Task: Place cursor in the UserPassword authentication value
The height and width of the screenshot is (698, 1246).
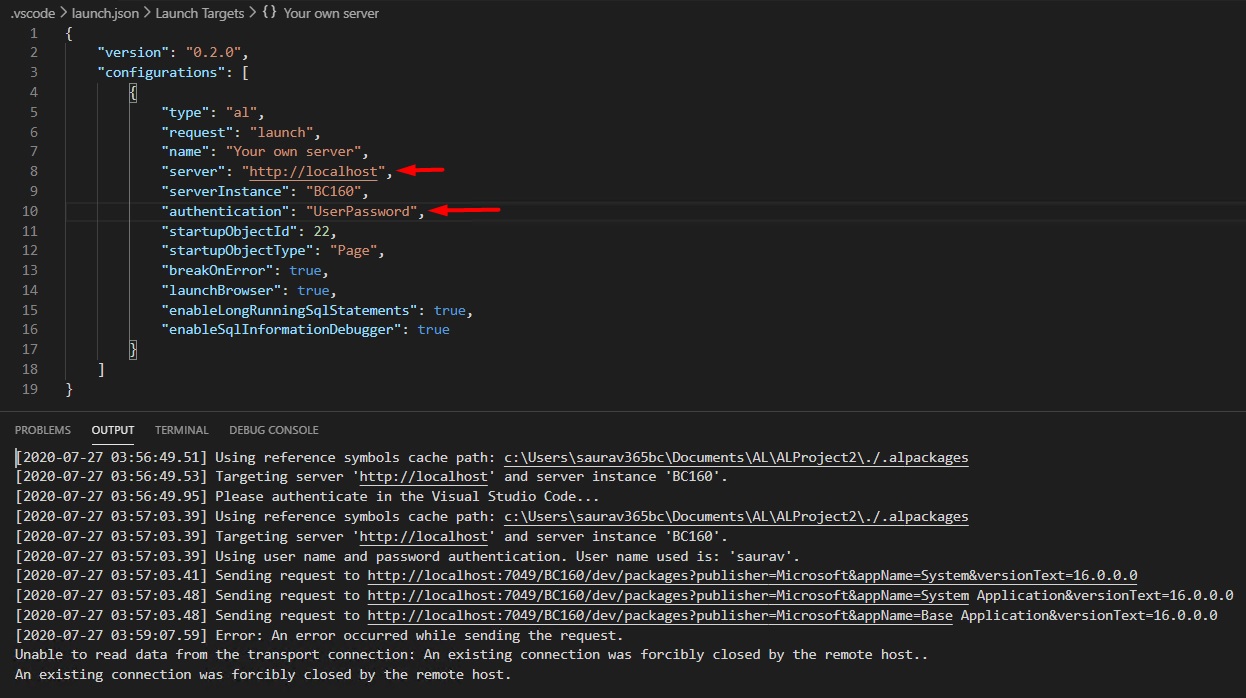Action: pos(362,211)
